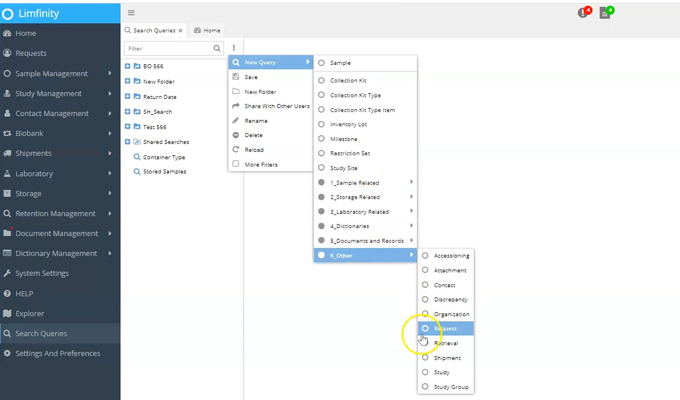The width and height of the screenshot is (680, 400).
Task: Select Accessioning in the 6_Other submenu
Action: pyautogui.click(x=446, y=256)
